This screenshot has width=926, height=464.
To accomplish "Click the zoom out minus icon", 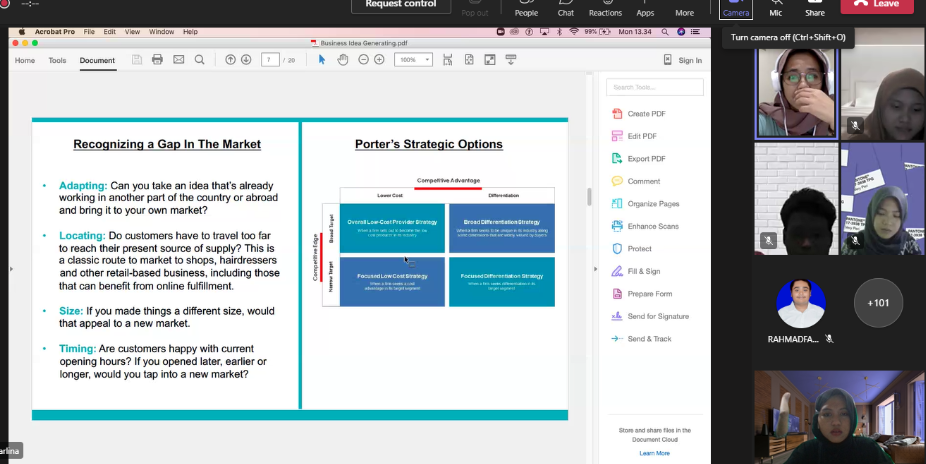I will 363,60.
